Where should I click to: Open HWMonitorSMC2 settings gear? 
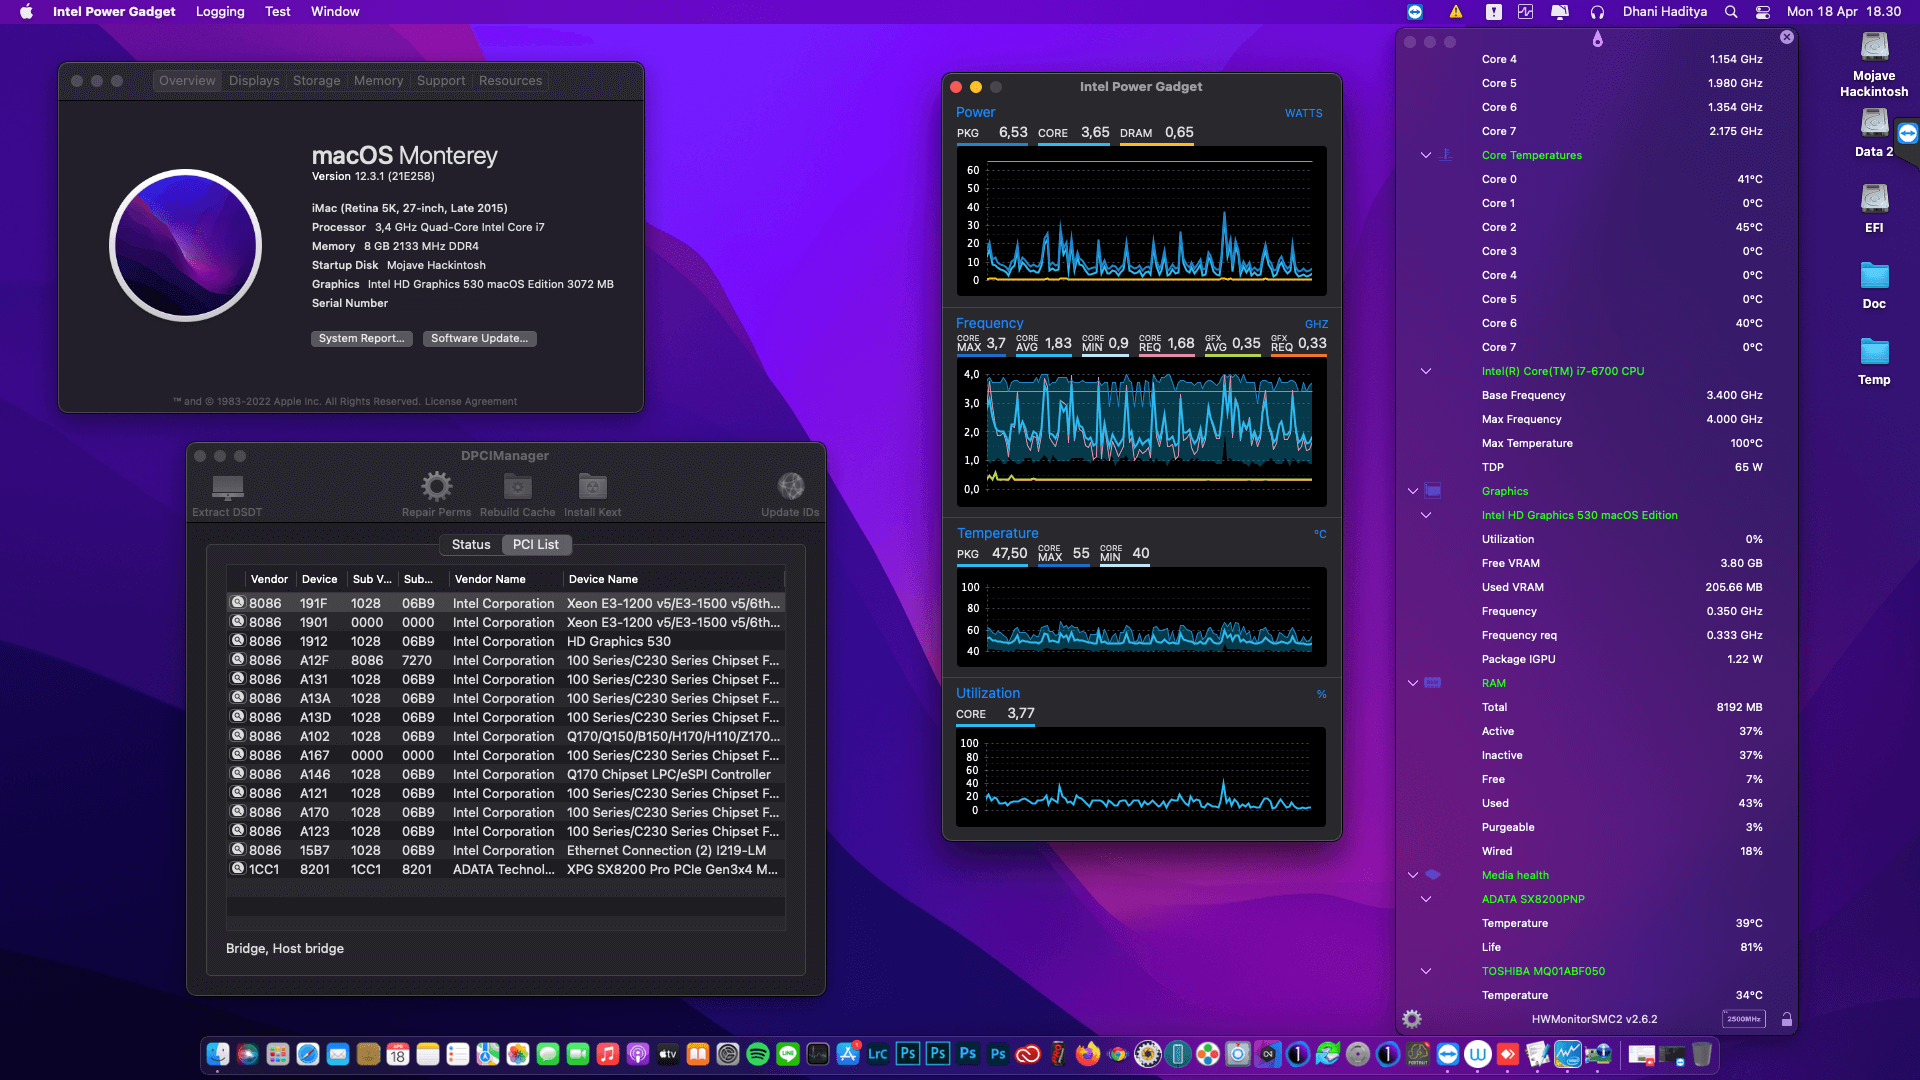point(1412,1019)
